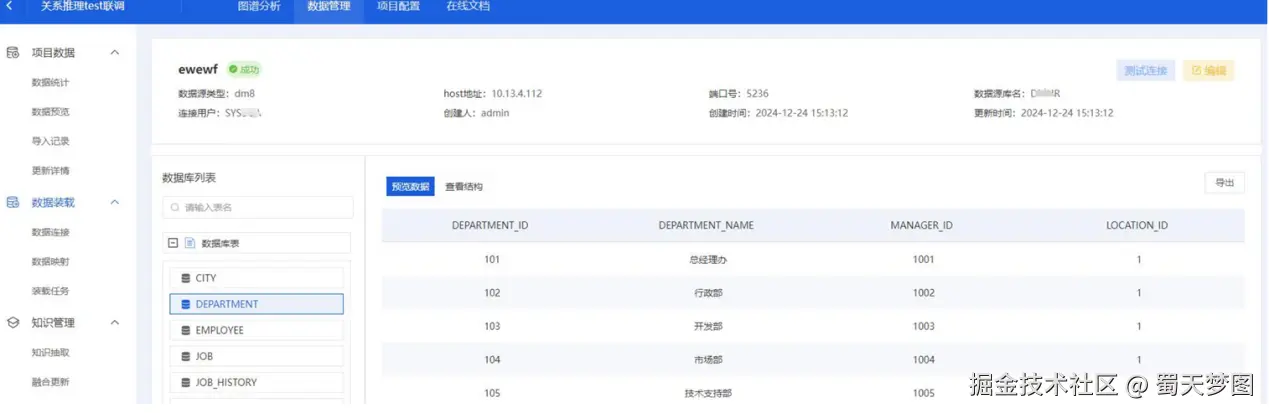1269x413 pixels.
Task: Click the 端口号 5236 value
Action: [x=757, y=93]
